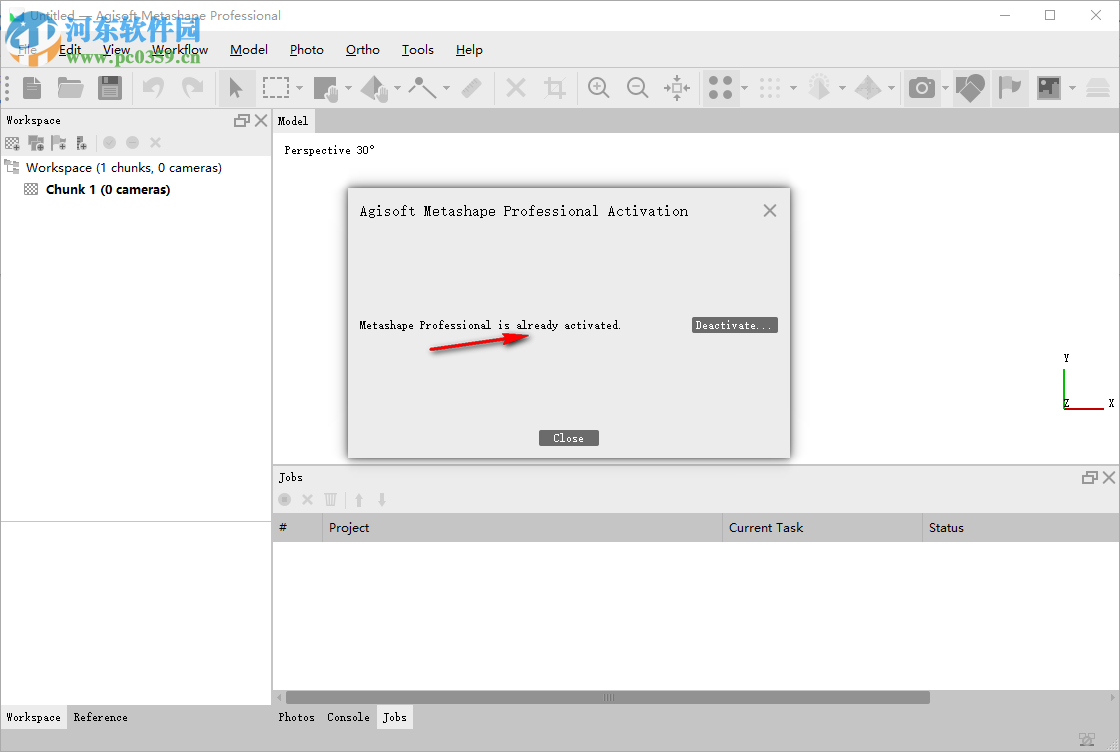
Task: Activate the Zoom In magnifier tool
Action: 598,87
